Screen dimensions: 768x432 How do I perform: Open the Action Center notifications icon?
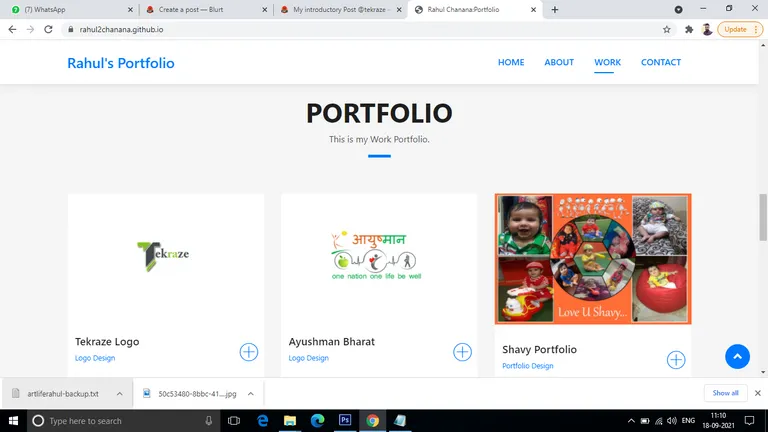click(x=749, y=421)
